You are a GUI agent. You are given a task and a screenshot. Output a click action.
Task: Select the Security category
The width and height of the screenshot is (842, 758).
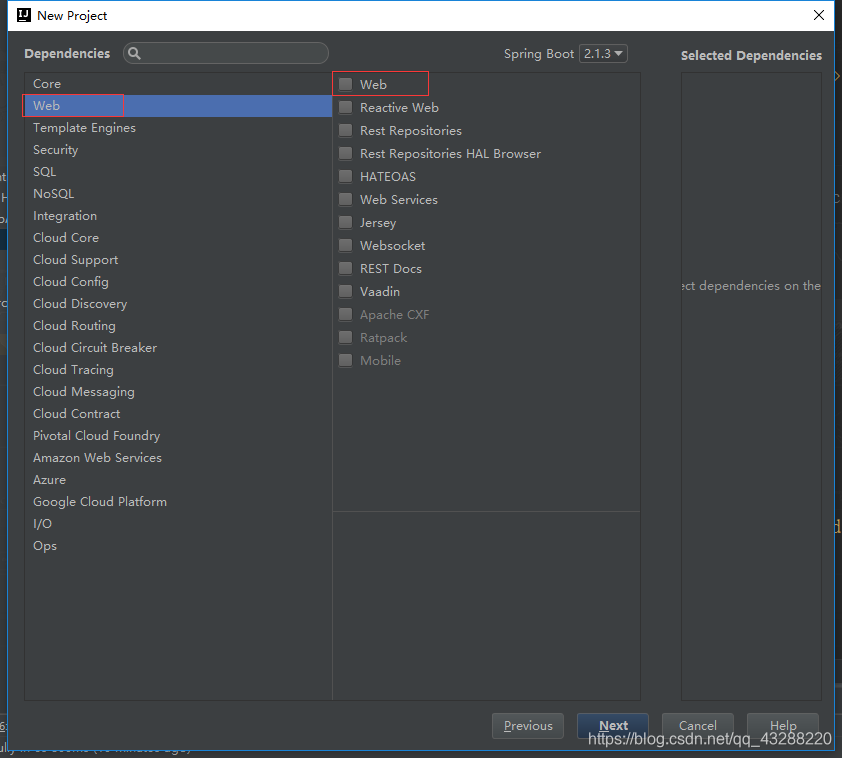click(x=178, y=150)
